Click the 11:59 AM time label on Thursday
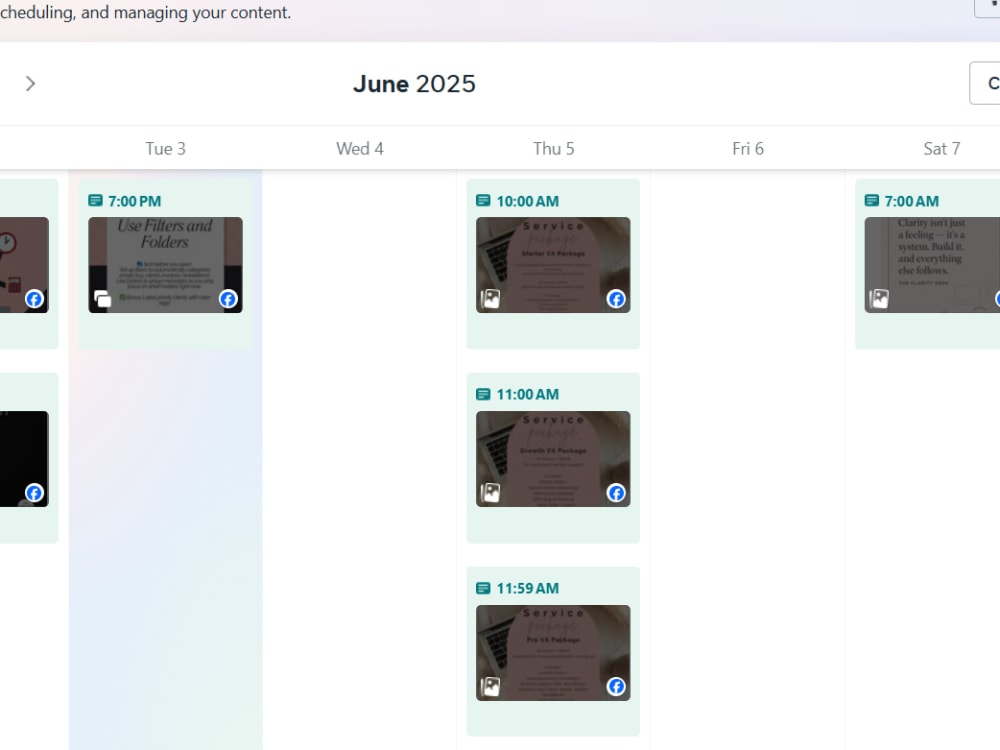The image size is (1000, 750). click(527, 588)
